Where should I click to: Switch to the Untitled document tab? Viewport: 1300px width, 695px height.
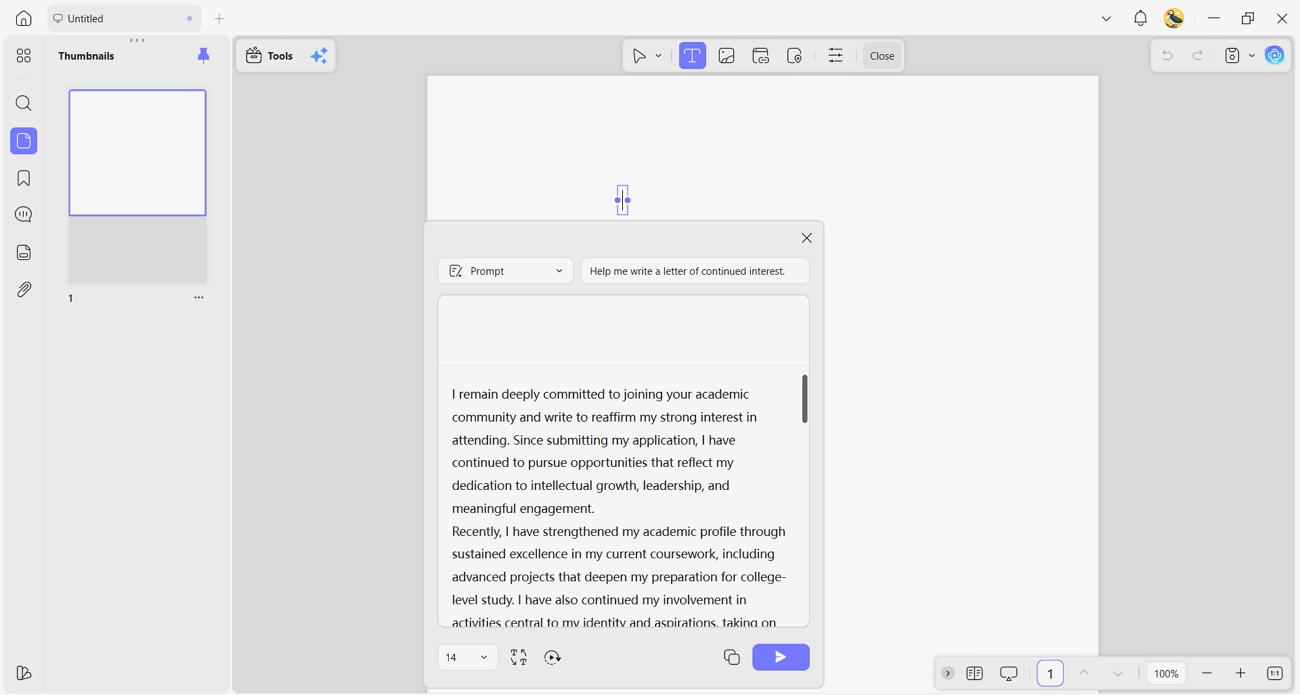(124, 18)
